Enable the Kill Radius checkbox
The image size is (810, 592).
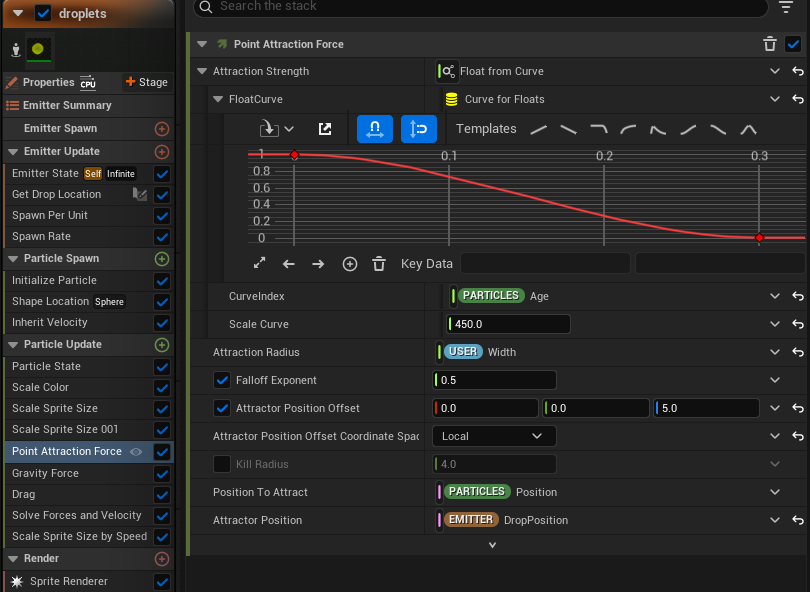pos(222,464)
